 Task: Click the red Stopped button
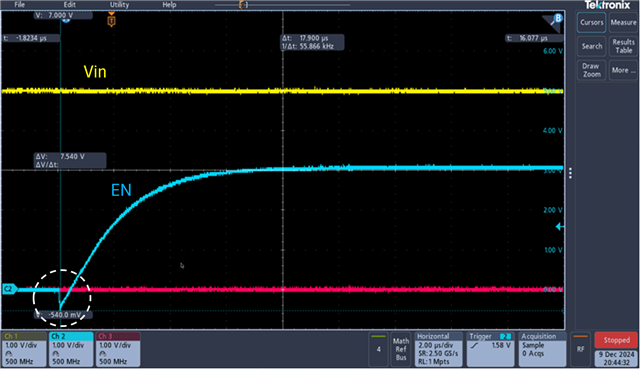pyautogui.click(x=616, y=340)
